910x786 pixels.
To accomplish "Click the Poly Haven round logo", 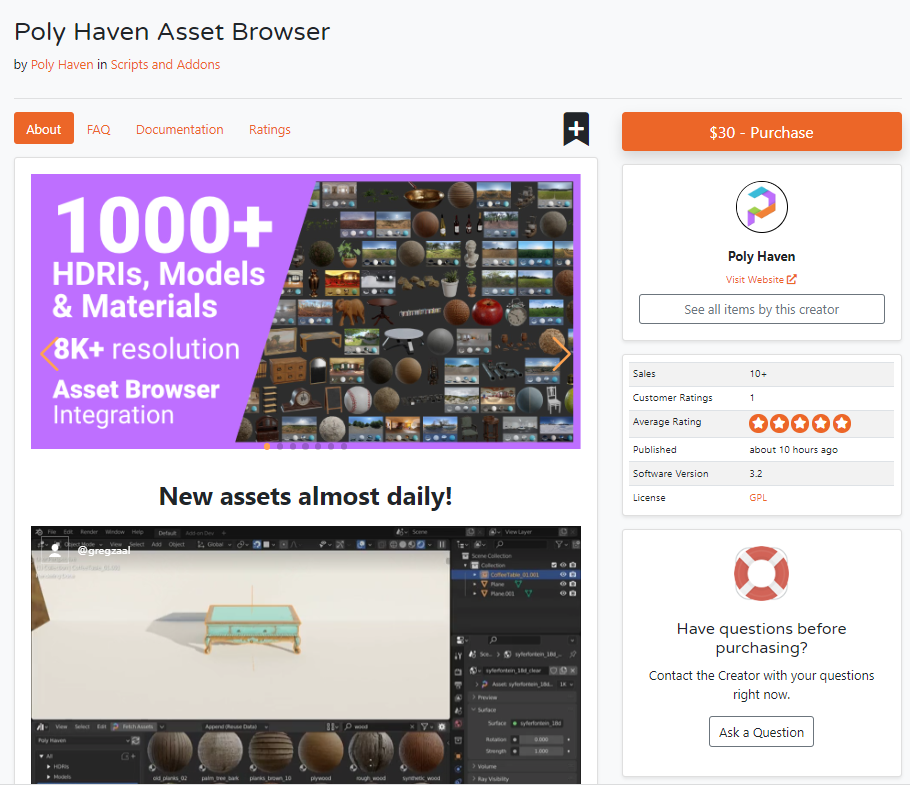I will tap(761, 207).
